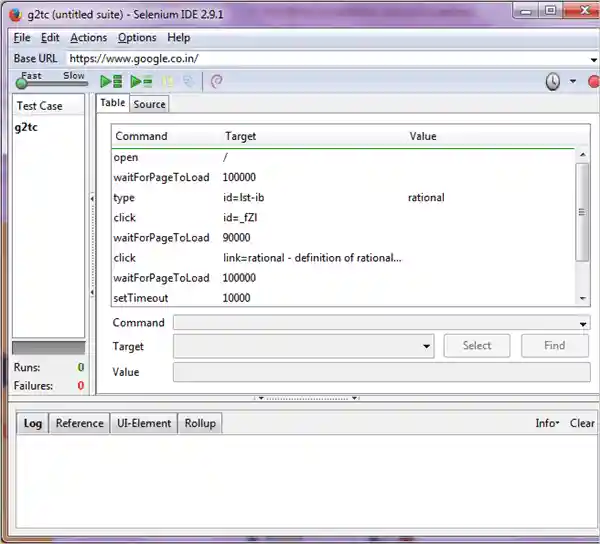Viewport: 600px width, 544px height.
Task: Open the Target field dropdown arrow
Action: pyautogui.click(x=426, y=346)
